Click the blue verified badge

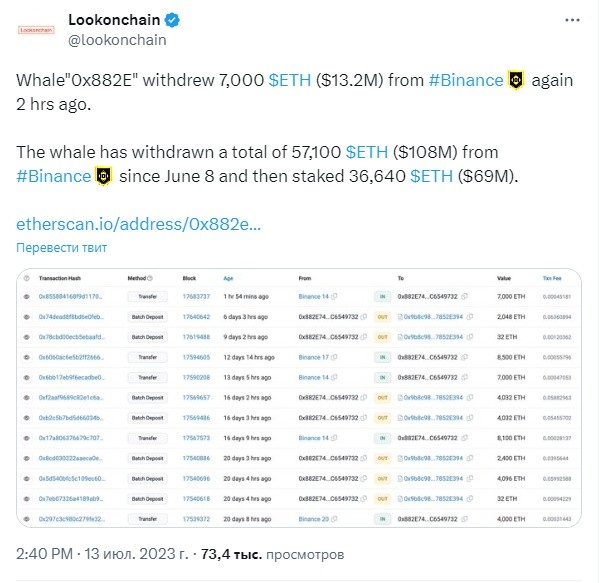pyautogui.click(x=172, y=20)
